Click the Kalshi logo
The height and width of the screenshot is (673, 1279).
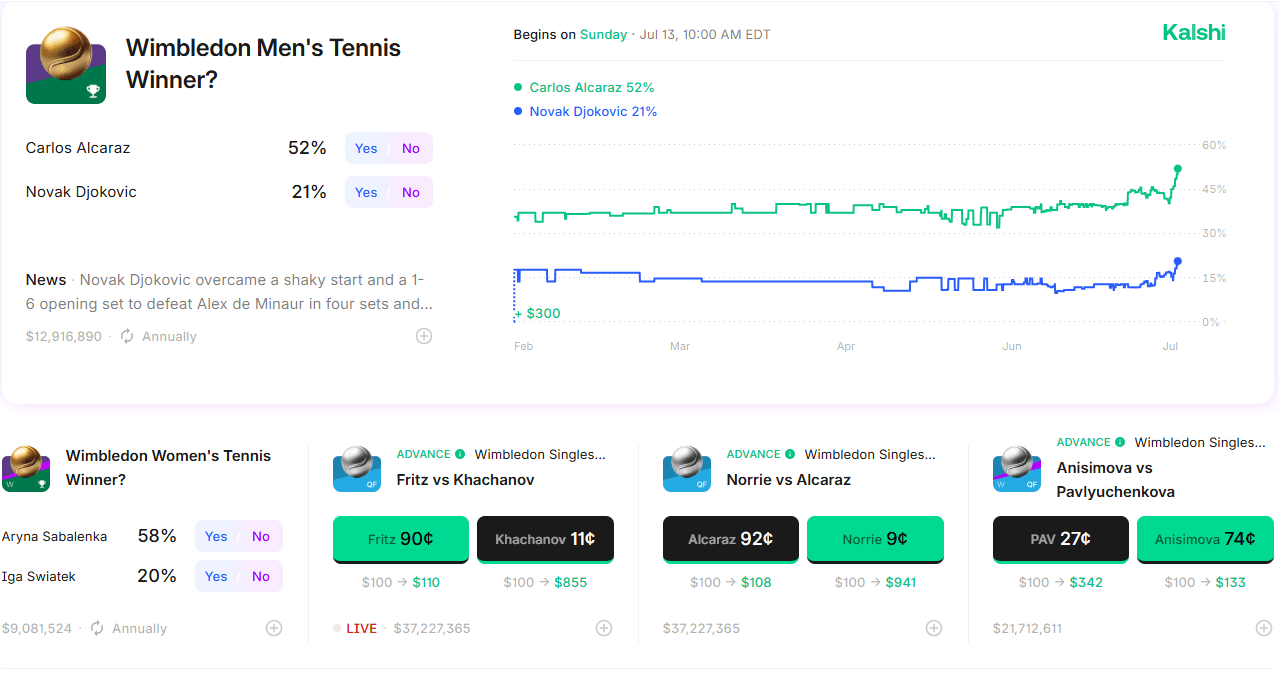tap(1194, 32)
